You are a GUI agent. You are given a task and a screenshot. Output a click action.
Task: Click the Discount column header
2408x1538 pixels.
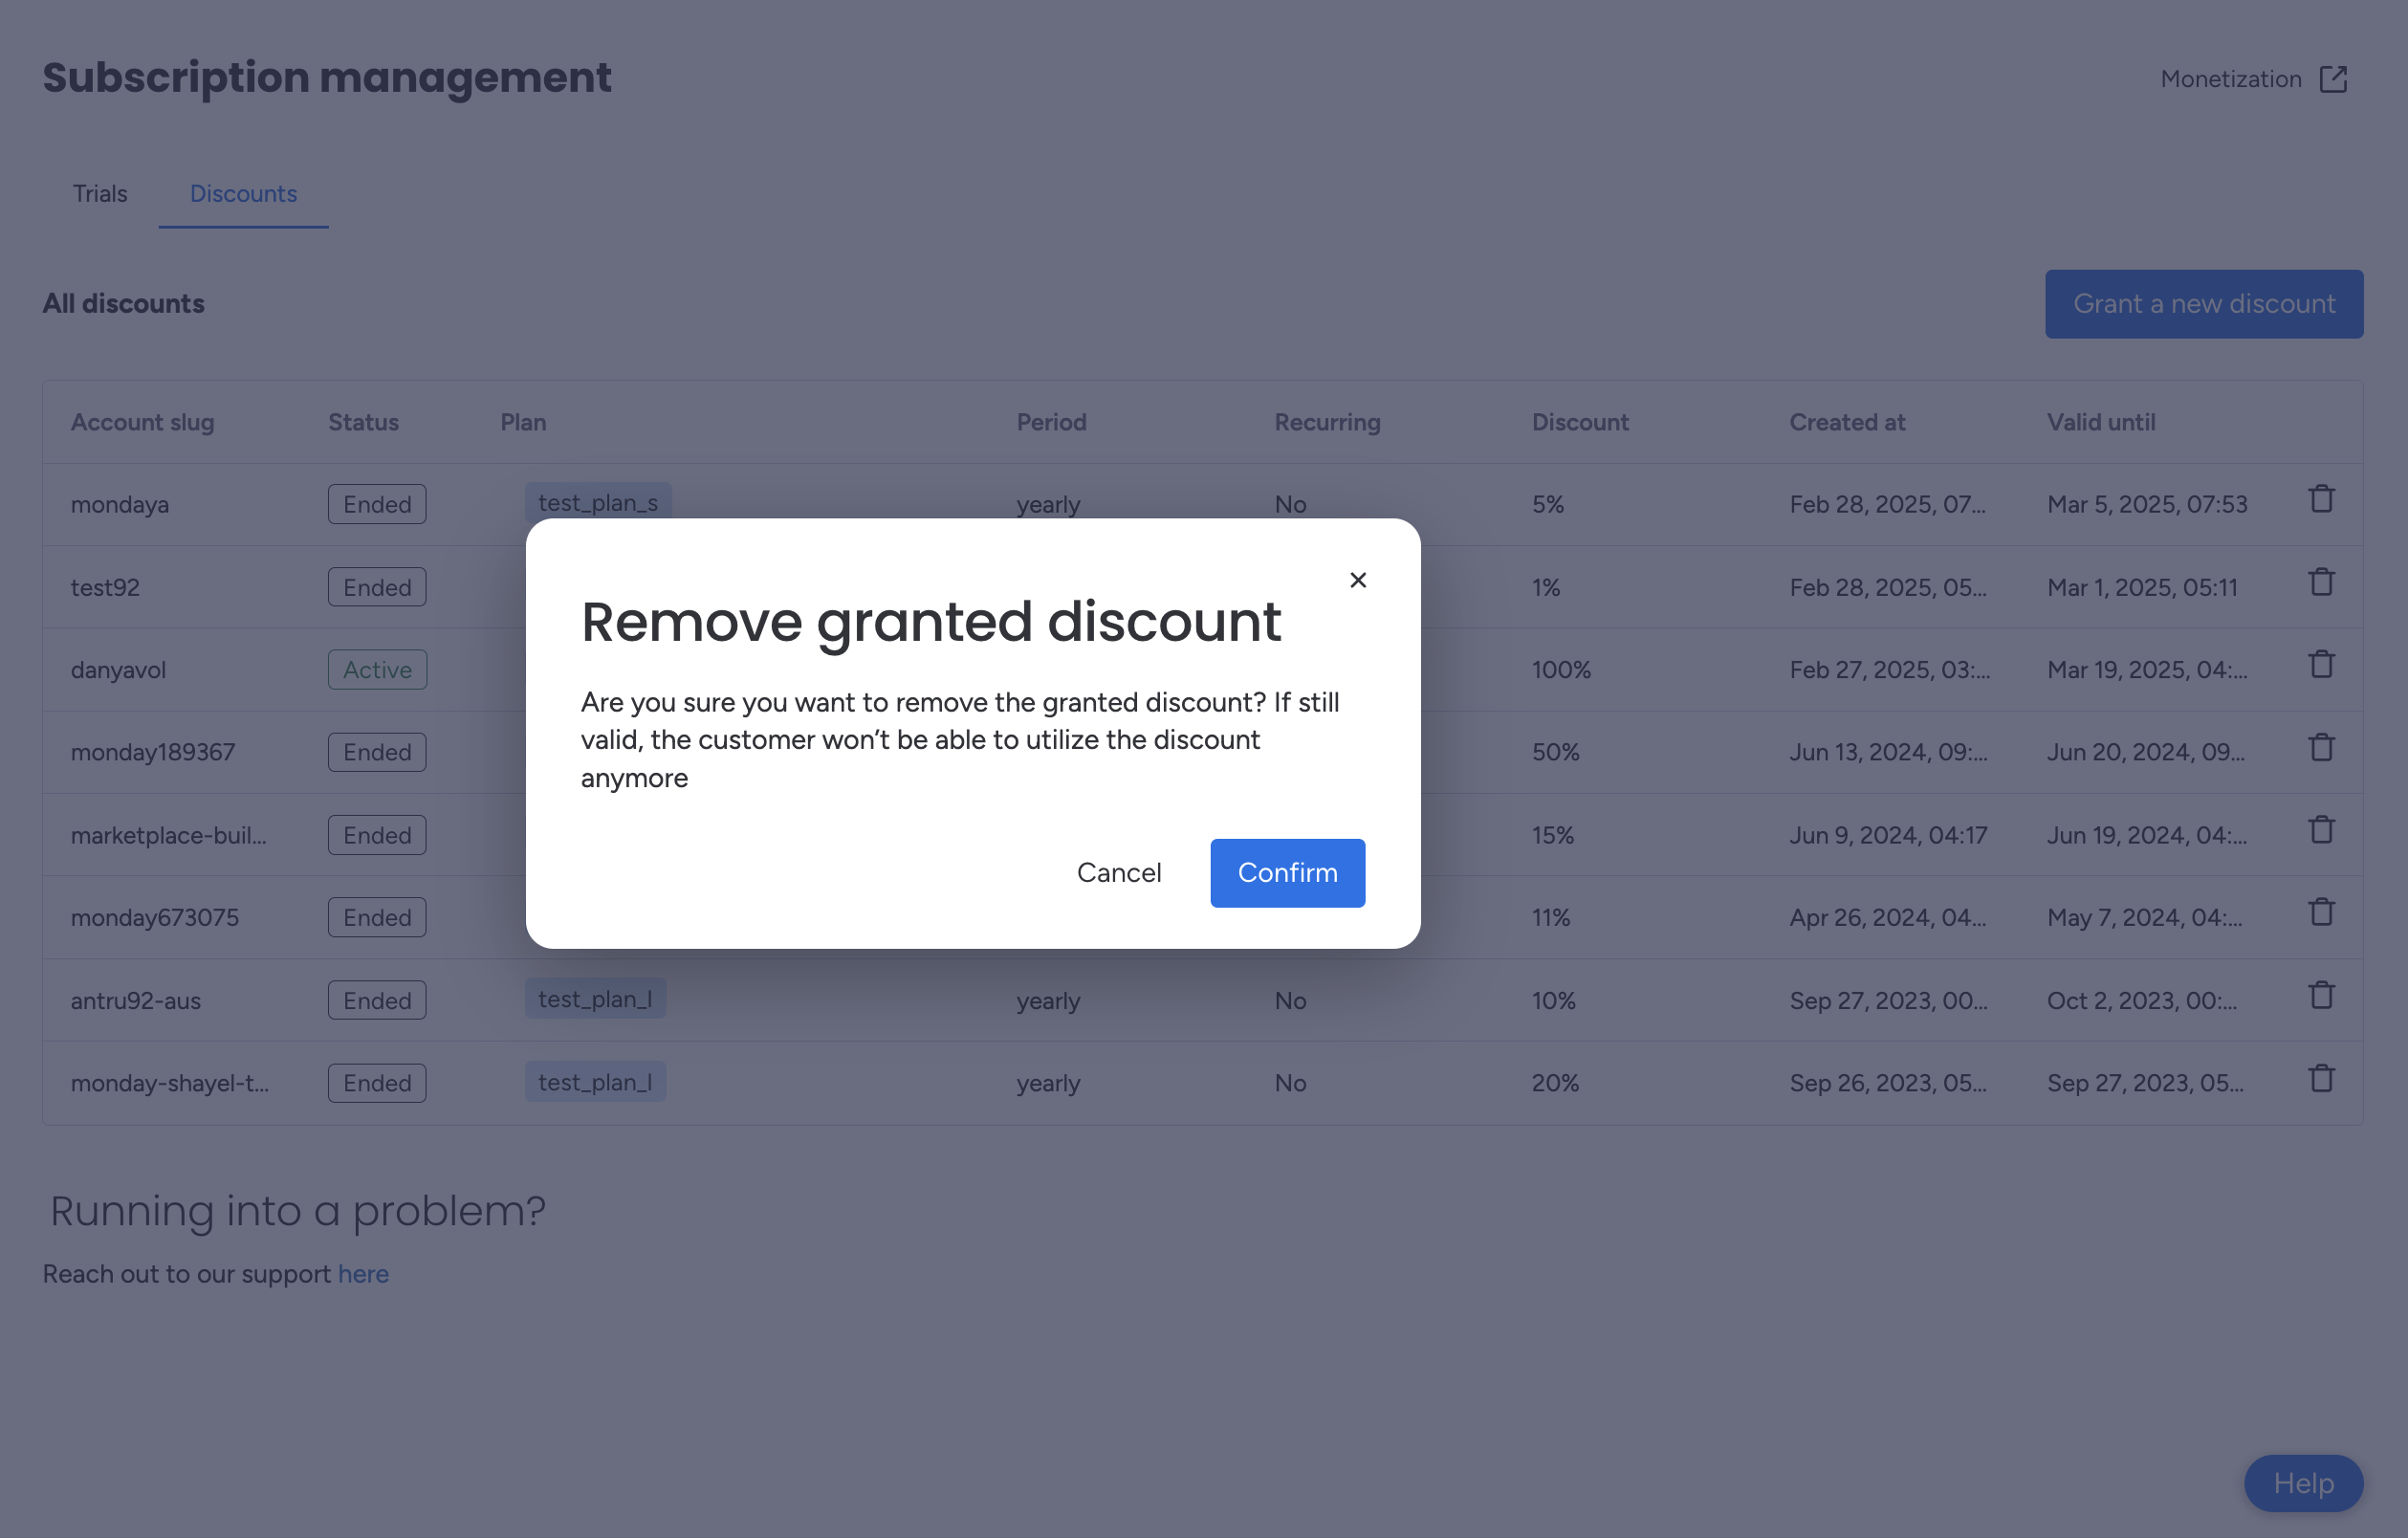coord(1580,422)
